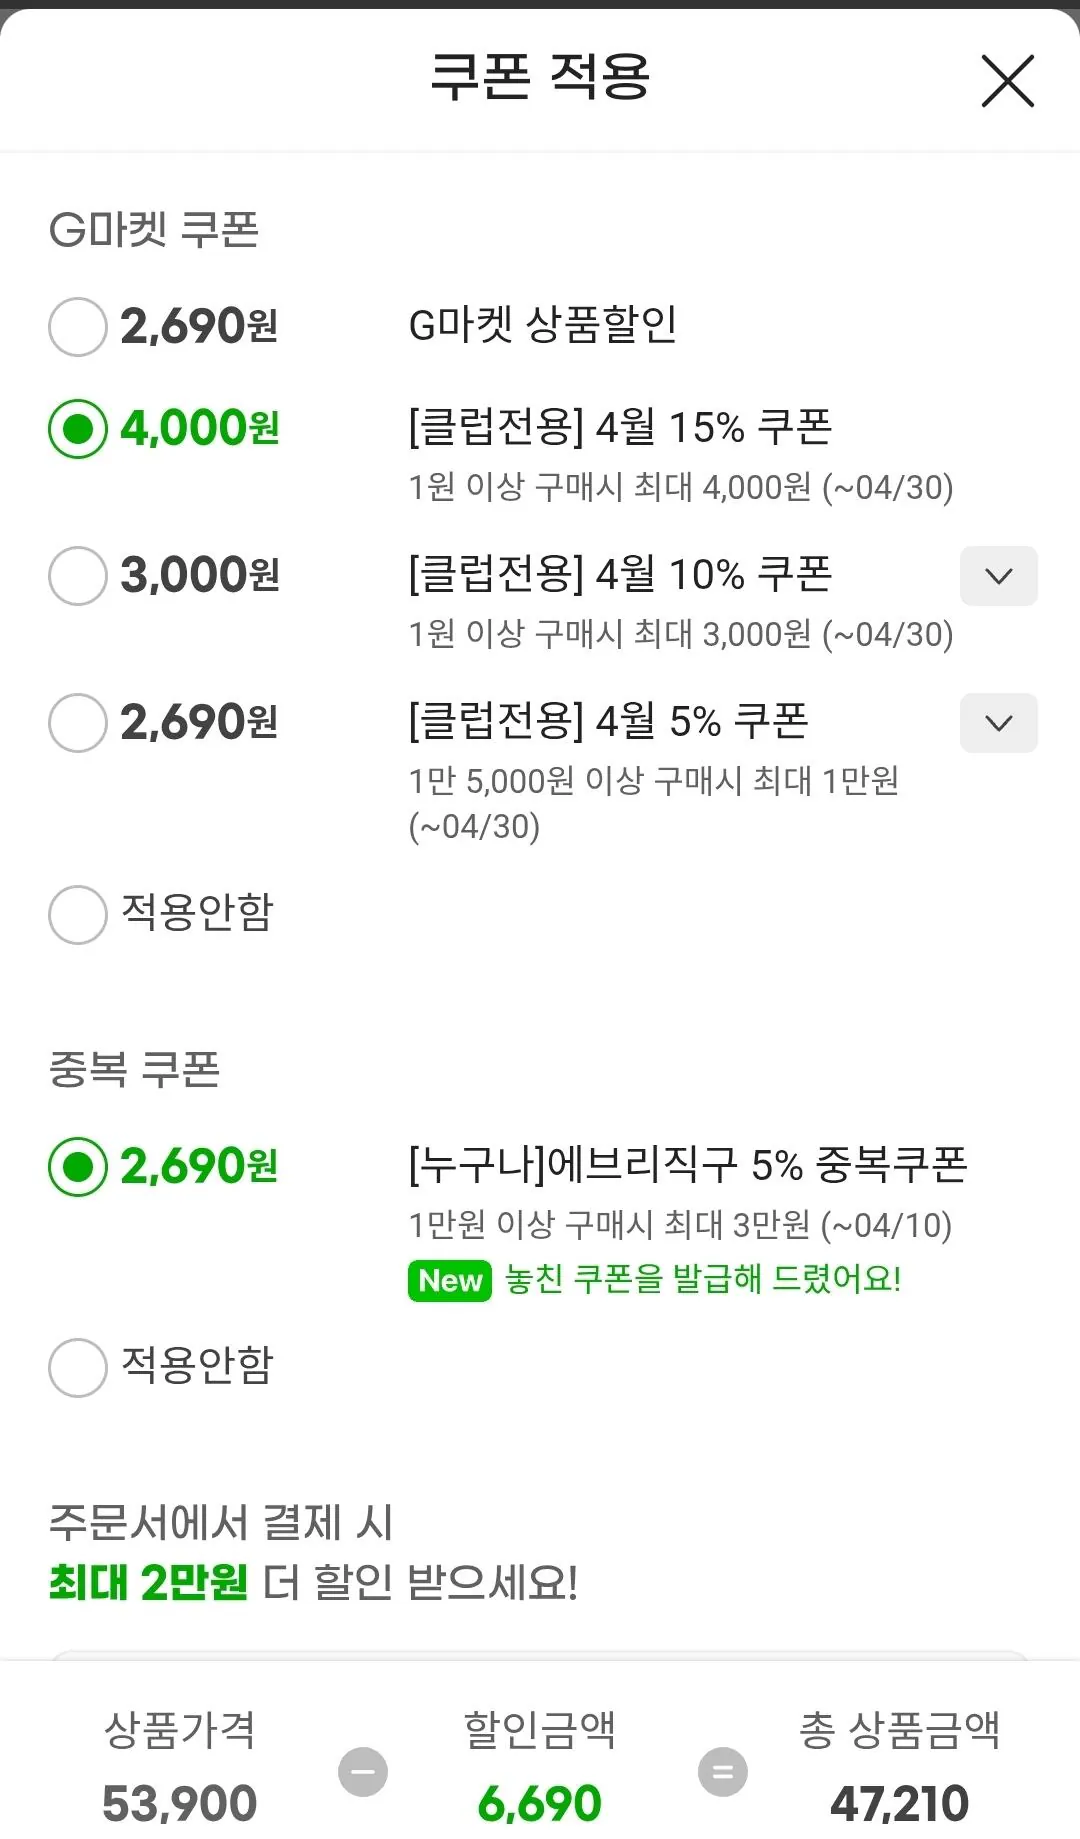1080x1839 pixels.
Task: Expand details for 4월 10% 쿠폰
Action: click(998, 576)
